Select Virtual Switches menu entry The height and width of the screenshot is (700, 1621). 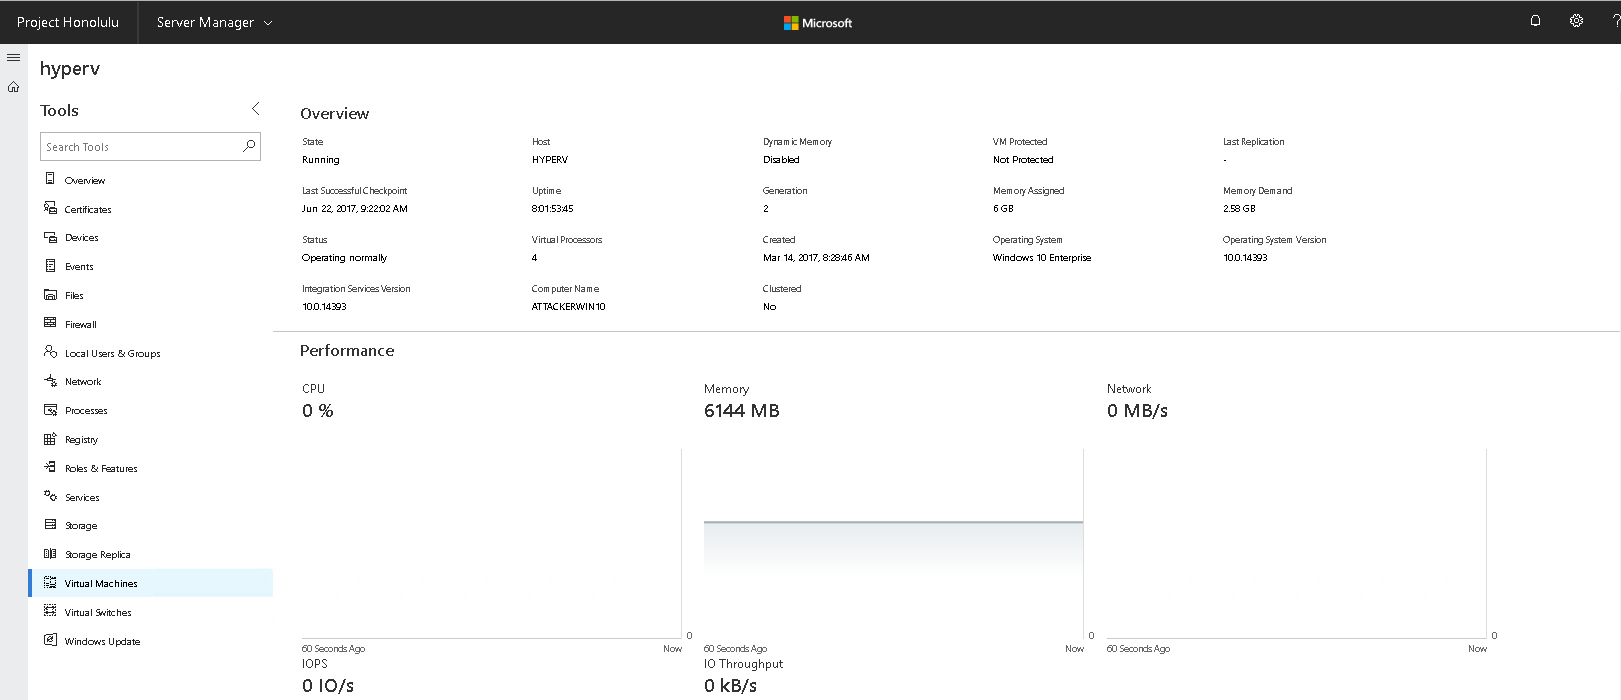pyautogui.click(x=98, y=613)
